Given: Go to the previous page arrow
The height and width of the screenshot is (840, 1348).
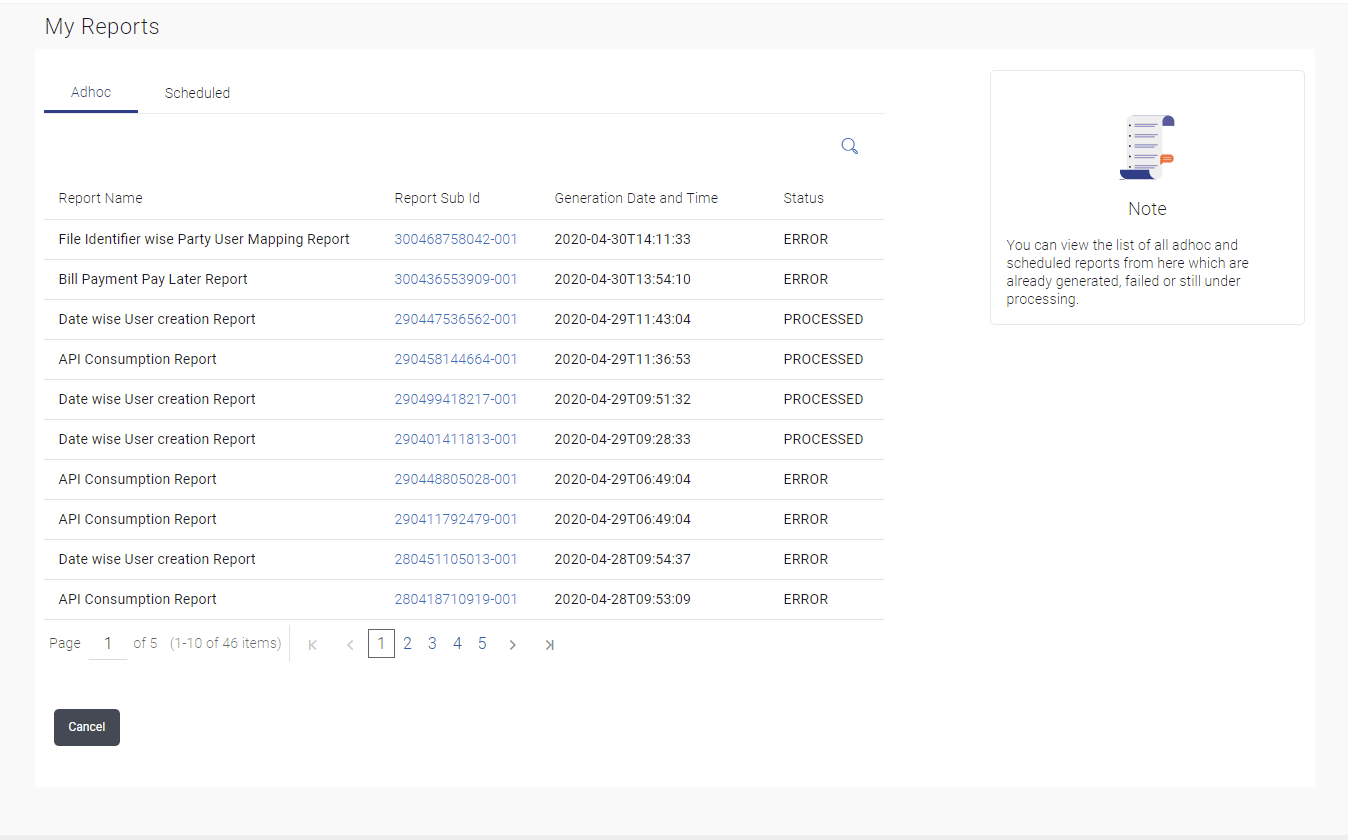Looking at the screenshot, I should pyautogui.click(x=350, y=645).
